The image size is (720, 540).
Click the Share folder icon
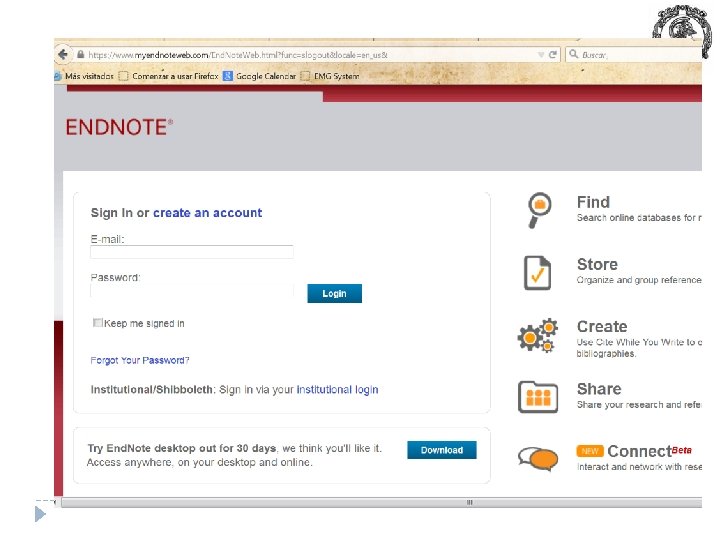coord(538,397)
